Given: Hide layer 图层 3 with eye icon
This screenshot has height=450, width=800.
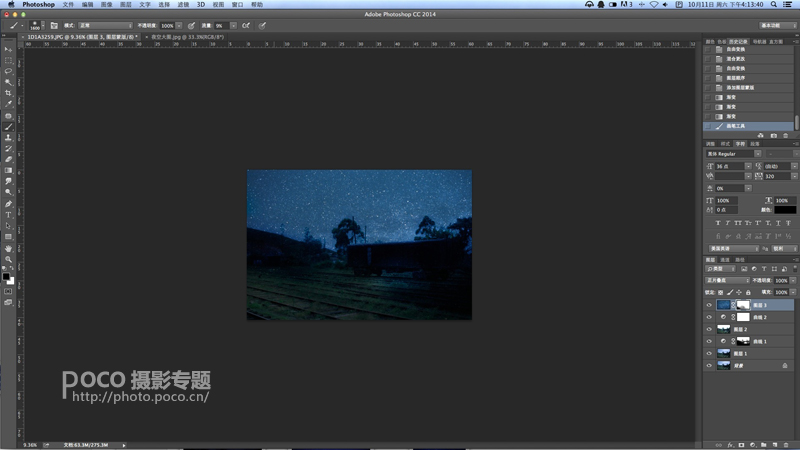Looking at the screenshot, I should pyautogui.click(x=709, y=305).
